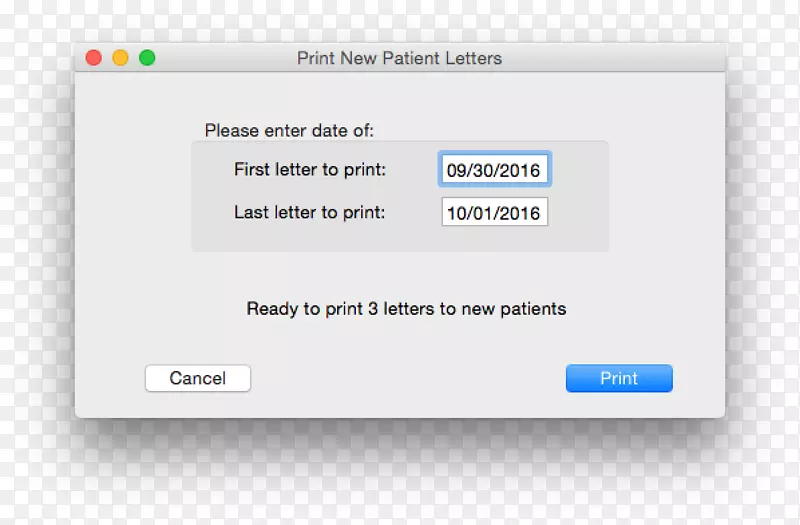Place cursor on day 30 in first date
The width and height of the screenshot is (800, 525).
click(x=484, y=171)
